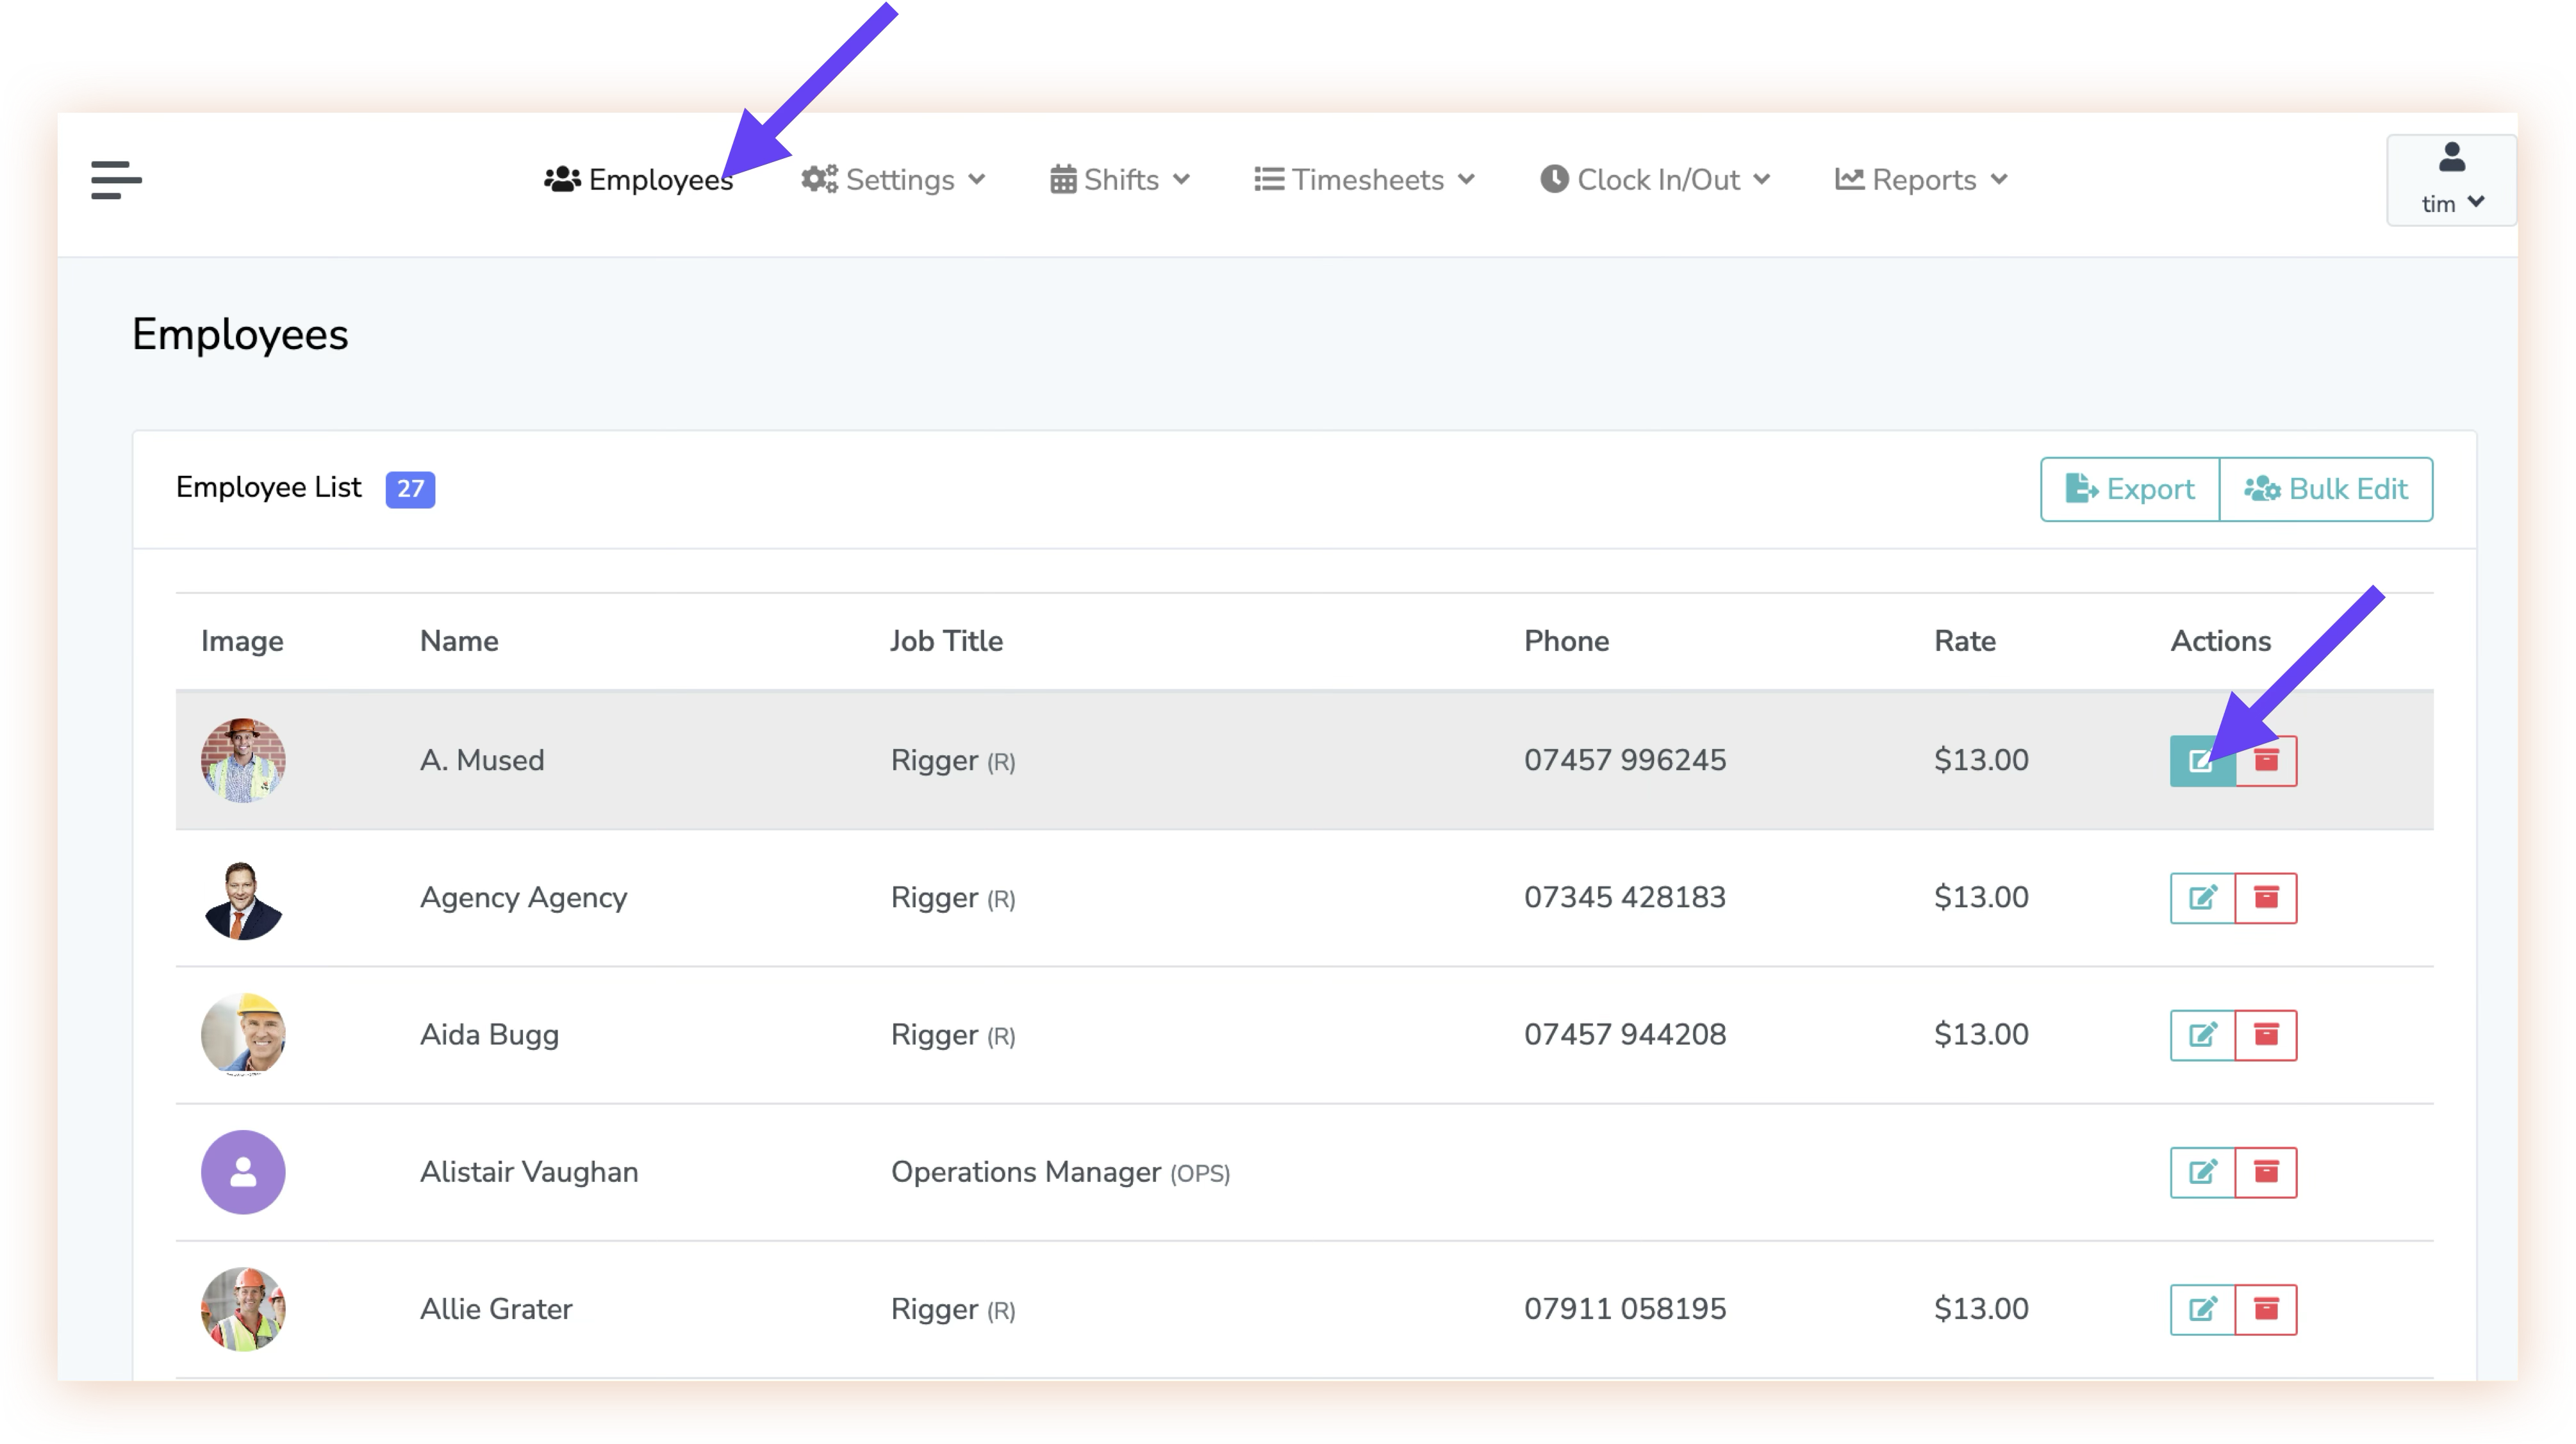Click A. Mused's $13.00 rate
The width and height of the screenshot is (2576, 1444).
(1981, 760)
